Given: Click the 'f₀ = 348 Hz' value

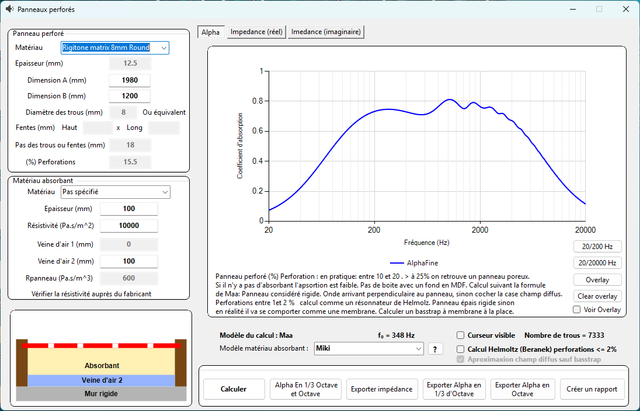Looking at the screenshot, I should 396,335.
